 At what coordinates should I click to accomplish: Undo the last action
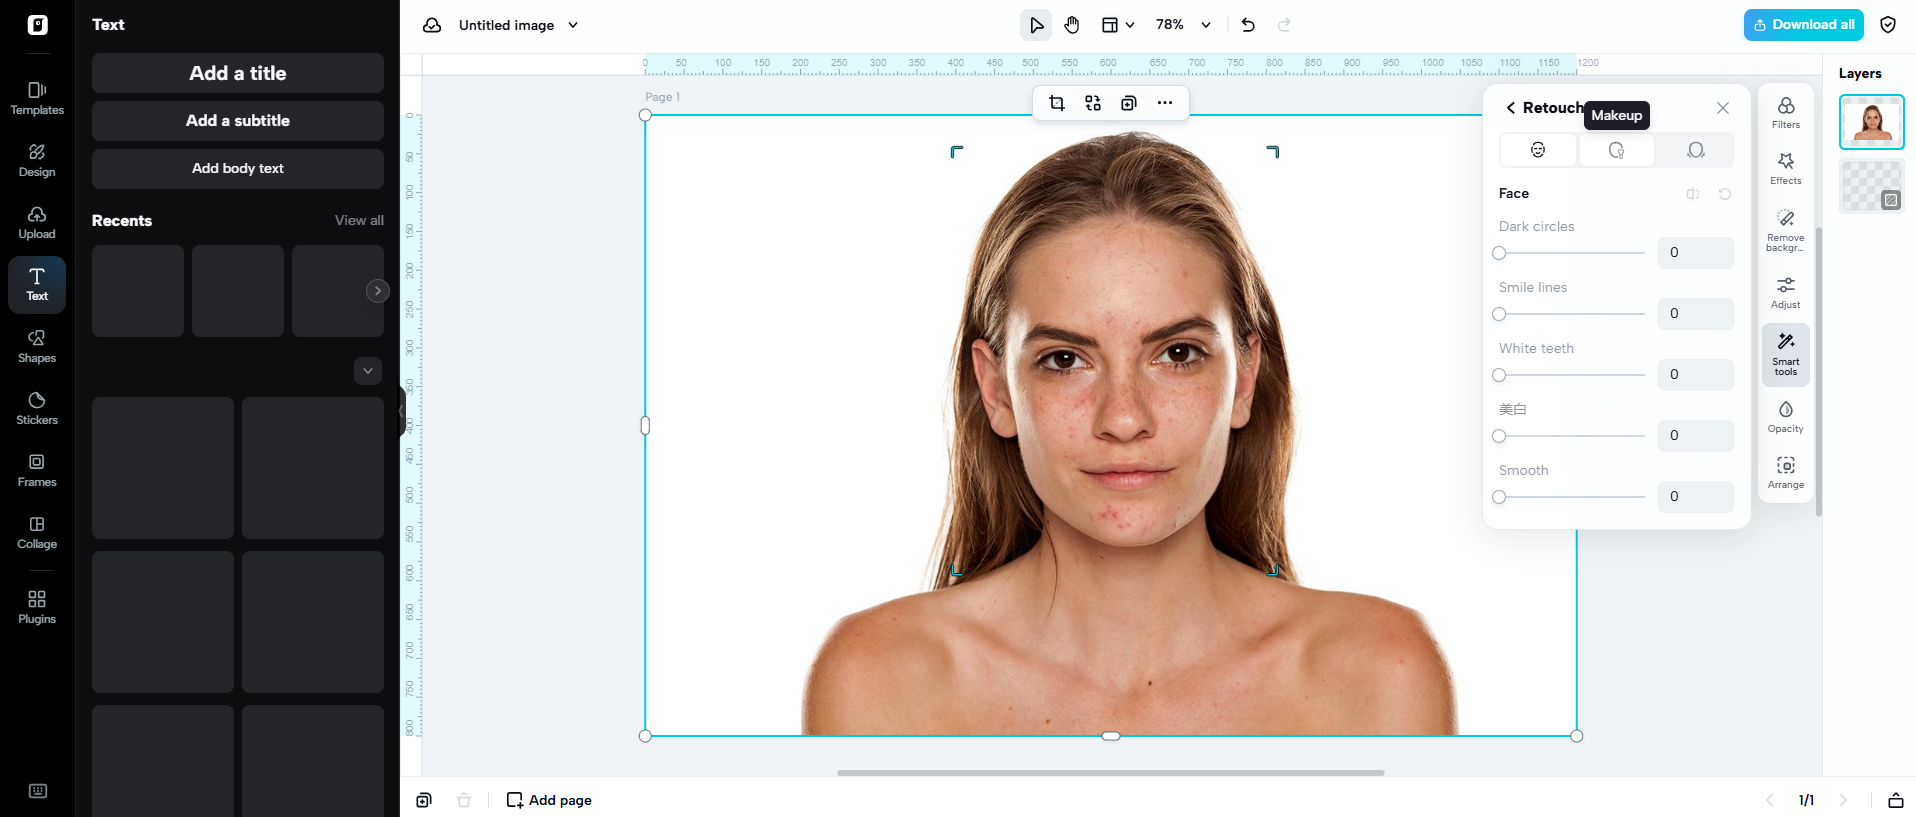[x=1248, y=25]
